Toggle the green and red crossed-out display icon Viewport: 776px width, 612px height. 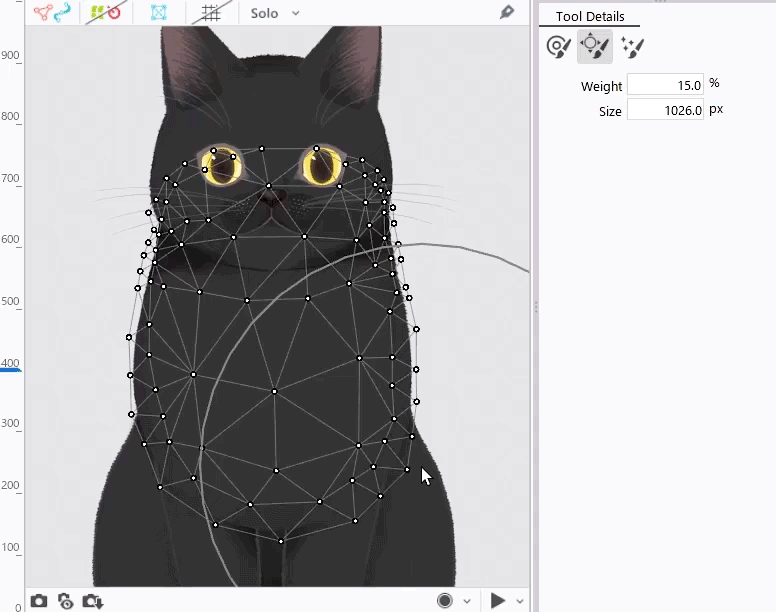pos(104,13)
